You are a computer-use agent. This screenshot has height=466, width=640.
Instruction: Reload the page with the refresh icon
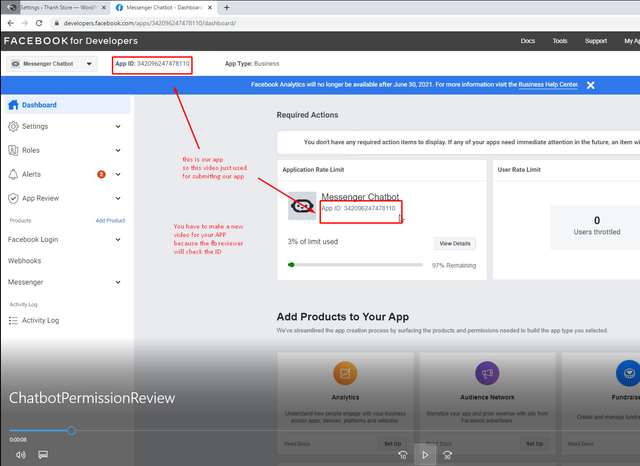tap(39, 23)
